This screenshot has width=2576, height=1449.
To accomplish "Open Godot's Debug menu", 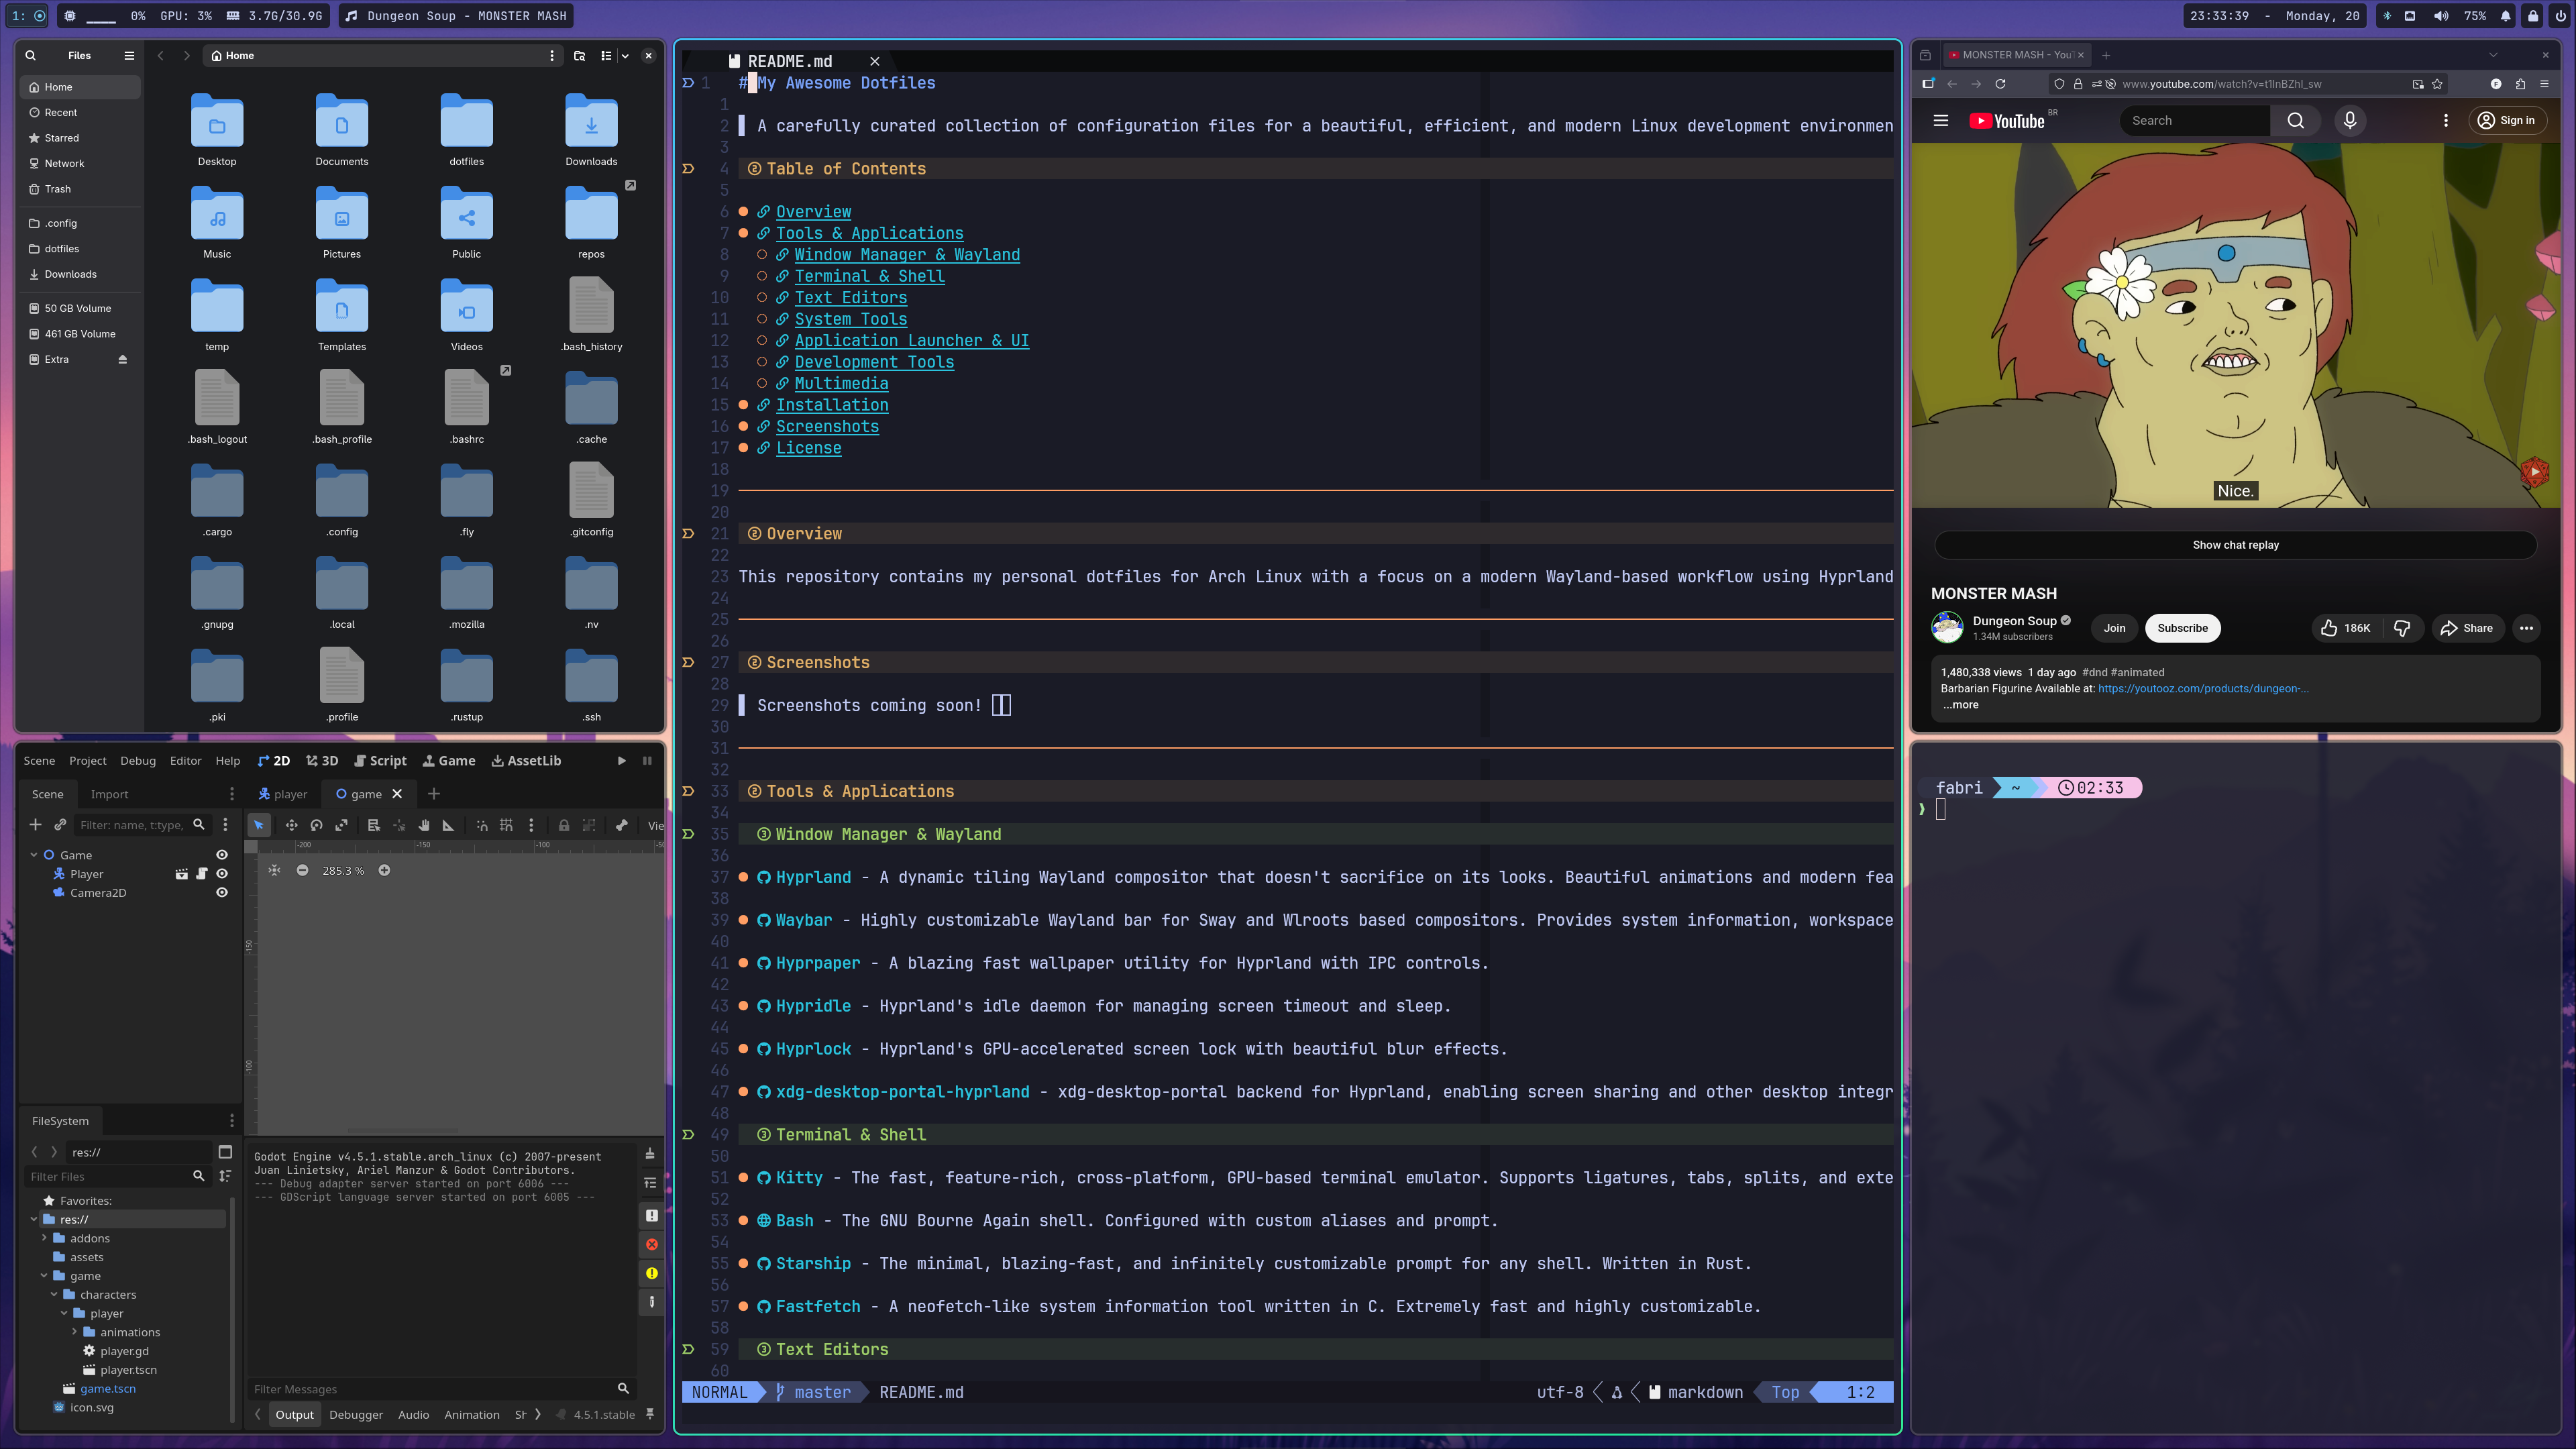I will (x=138, y=760).
